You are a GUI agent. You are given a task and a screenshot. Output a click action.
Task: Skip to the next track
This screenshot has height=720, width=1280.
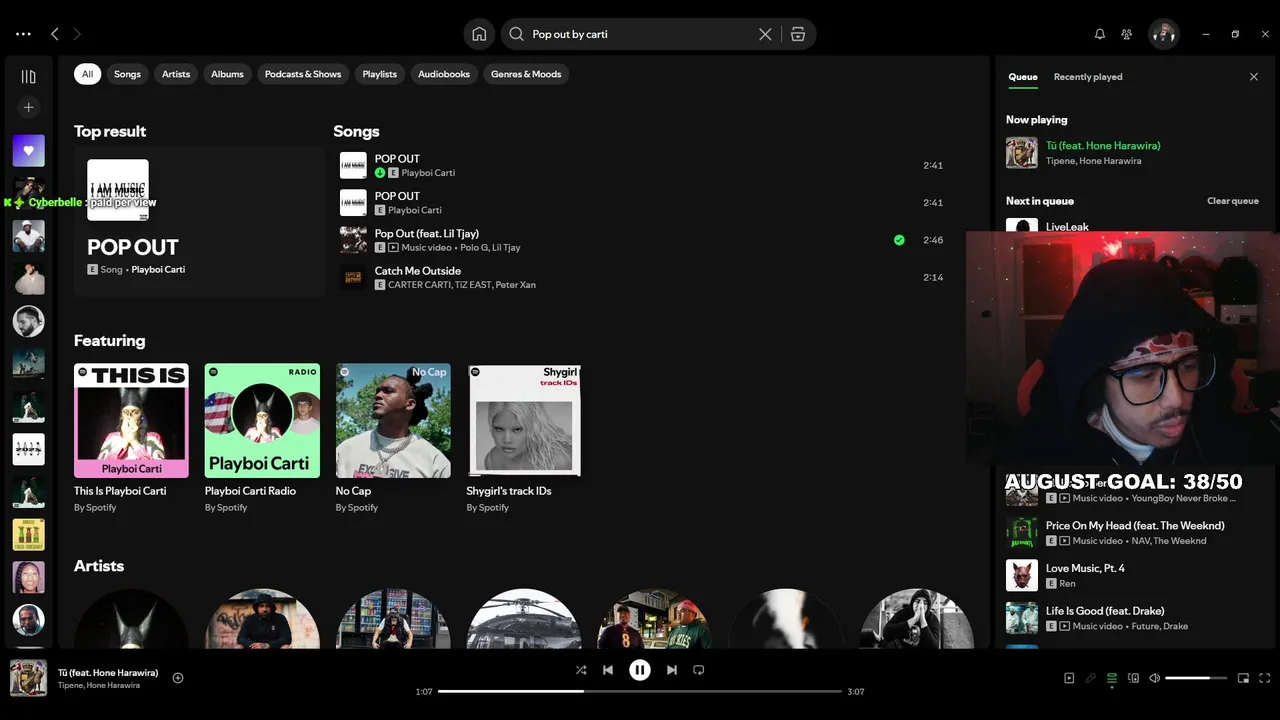coord(672,670)
